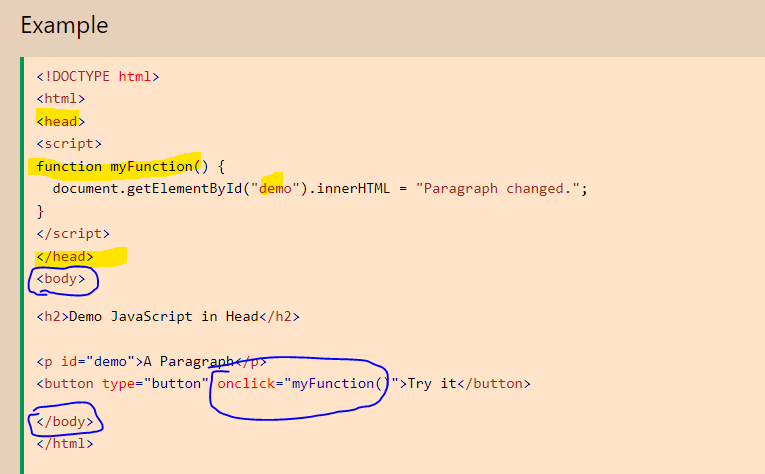Select the opening <script> tag
765x474 pixels.
click(x=69, y=144)
